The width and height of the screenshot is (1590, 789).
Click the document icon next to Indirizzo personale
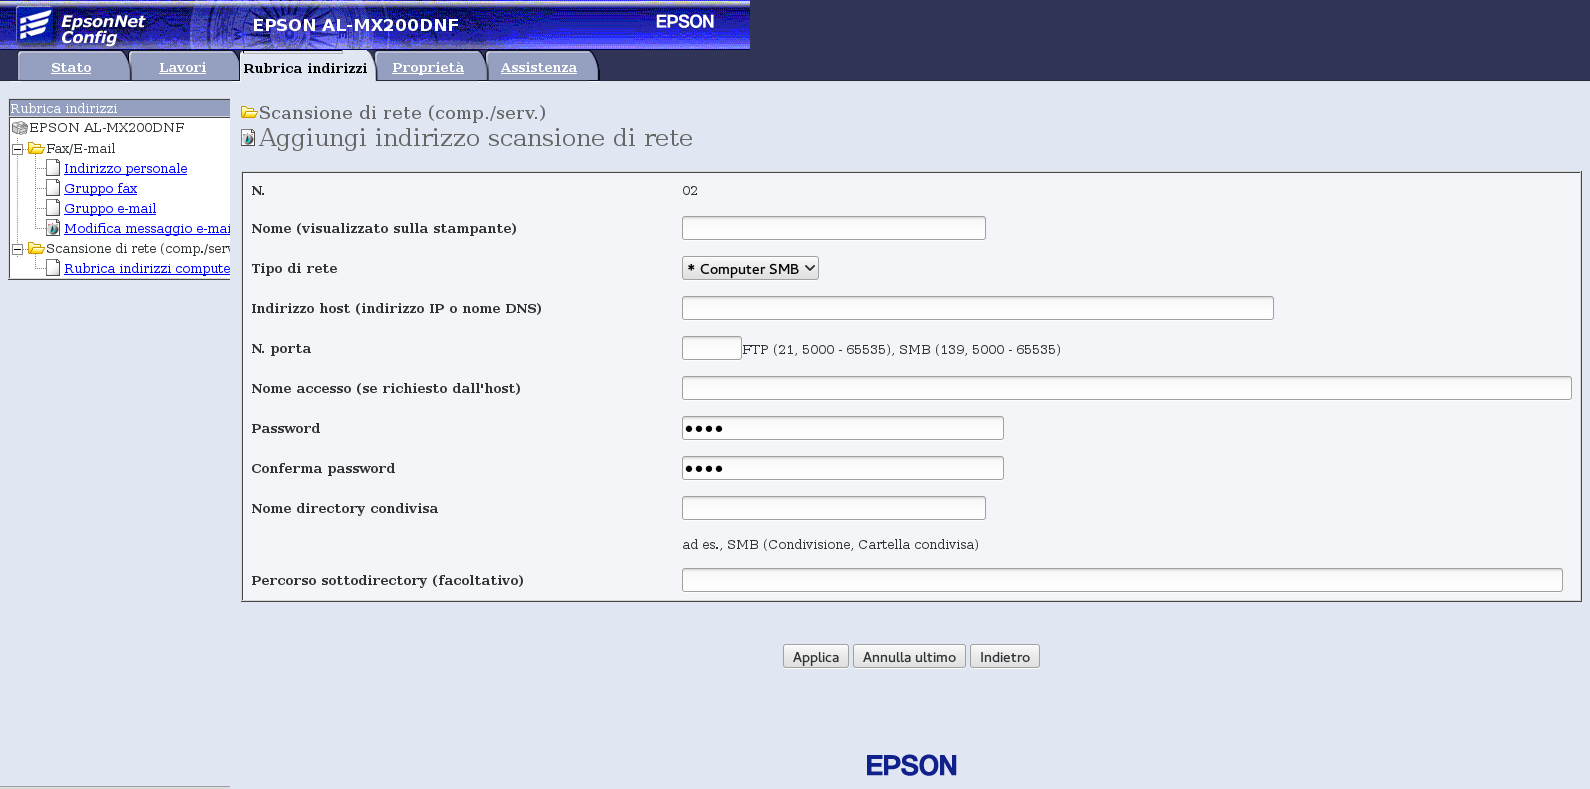pyautogui.click(x=53, y=168)
